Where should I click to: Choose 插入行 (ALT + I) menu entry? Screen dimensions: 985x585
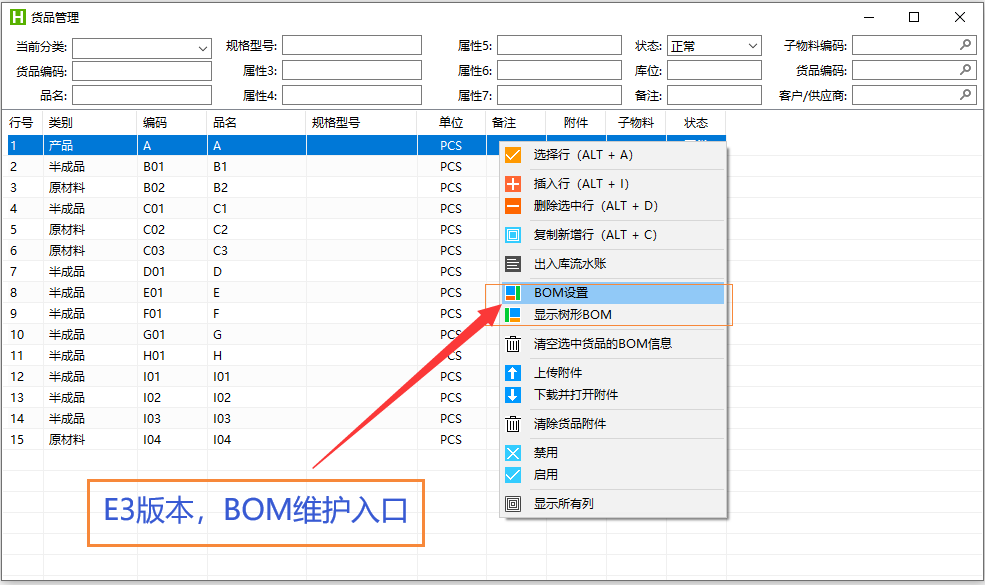[x=612, y=183]
